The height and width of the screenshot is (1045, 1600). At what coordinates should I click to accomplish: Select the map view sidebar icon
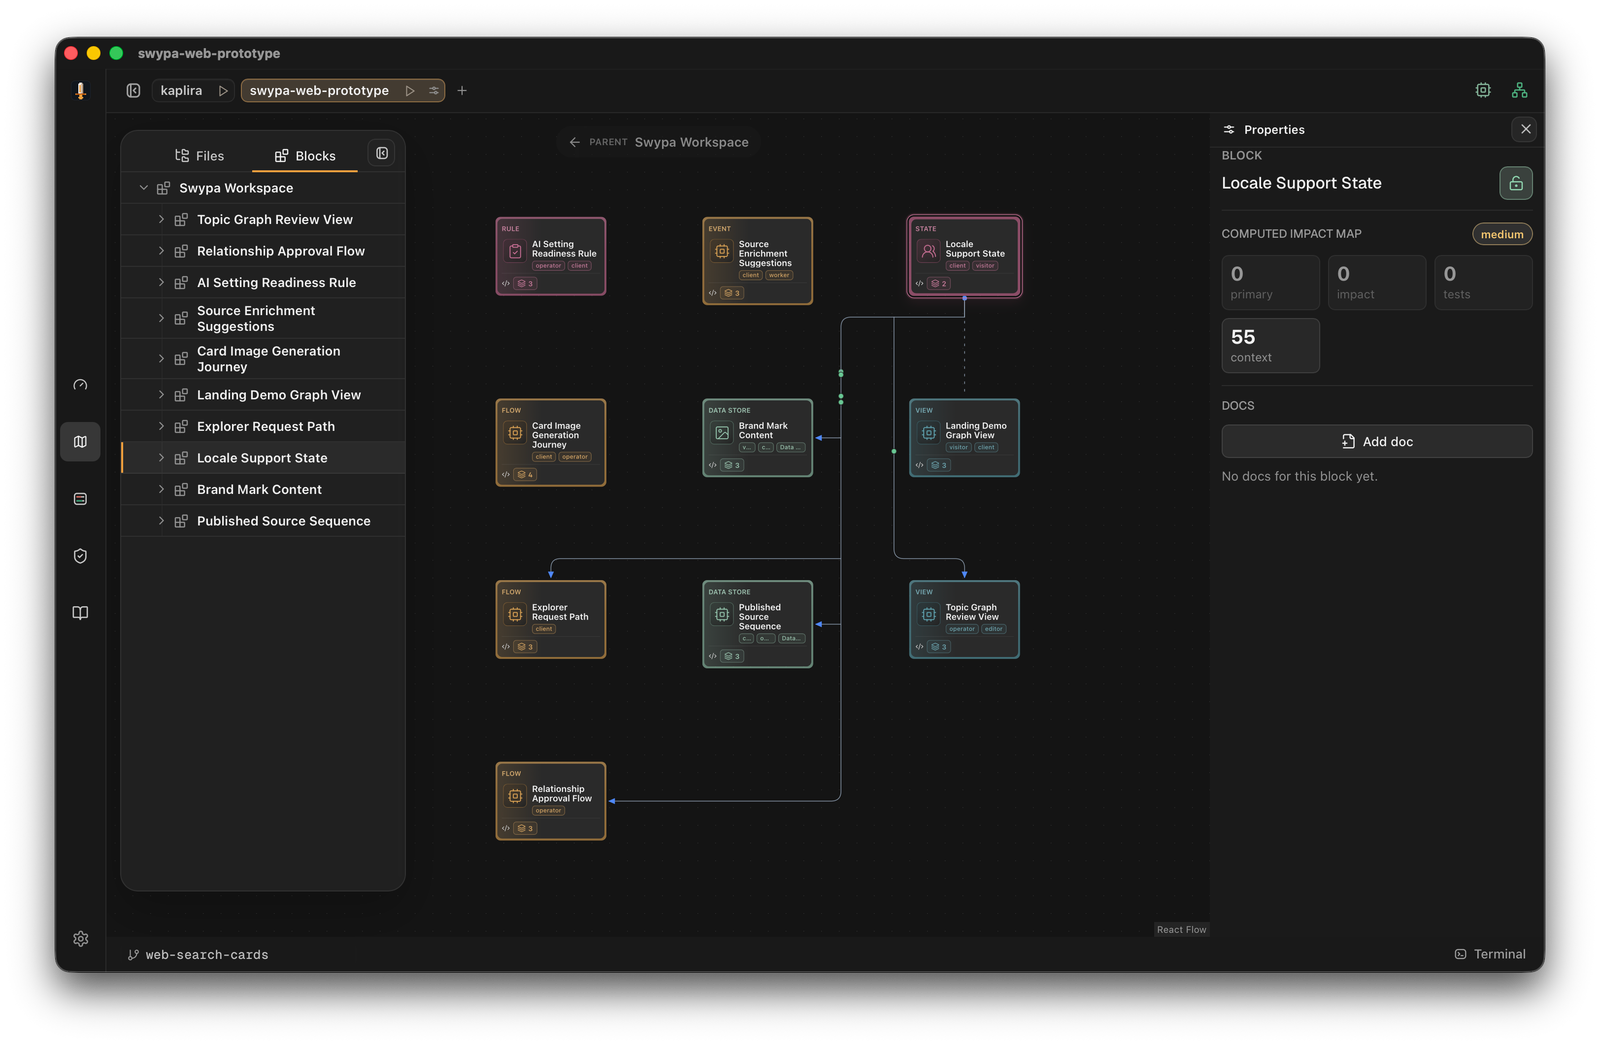(80, 442)
